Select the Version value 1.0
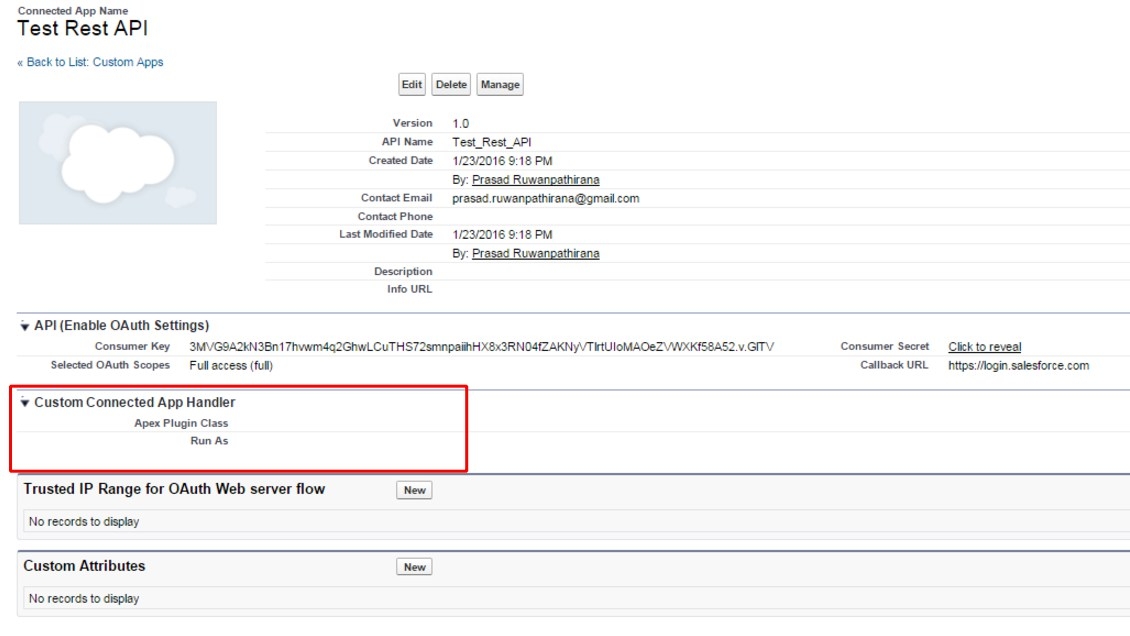The width and height of the screenshot is (1130, 636). [461, 123]
